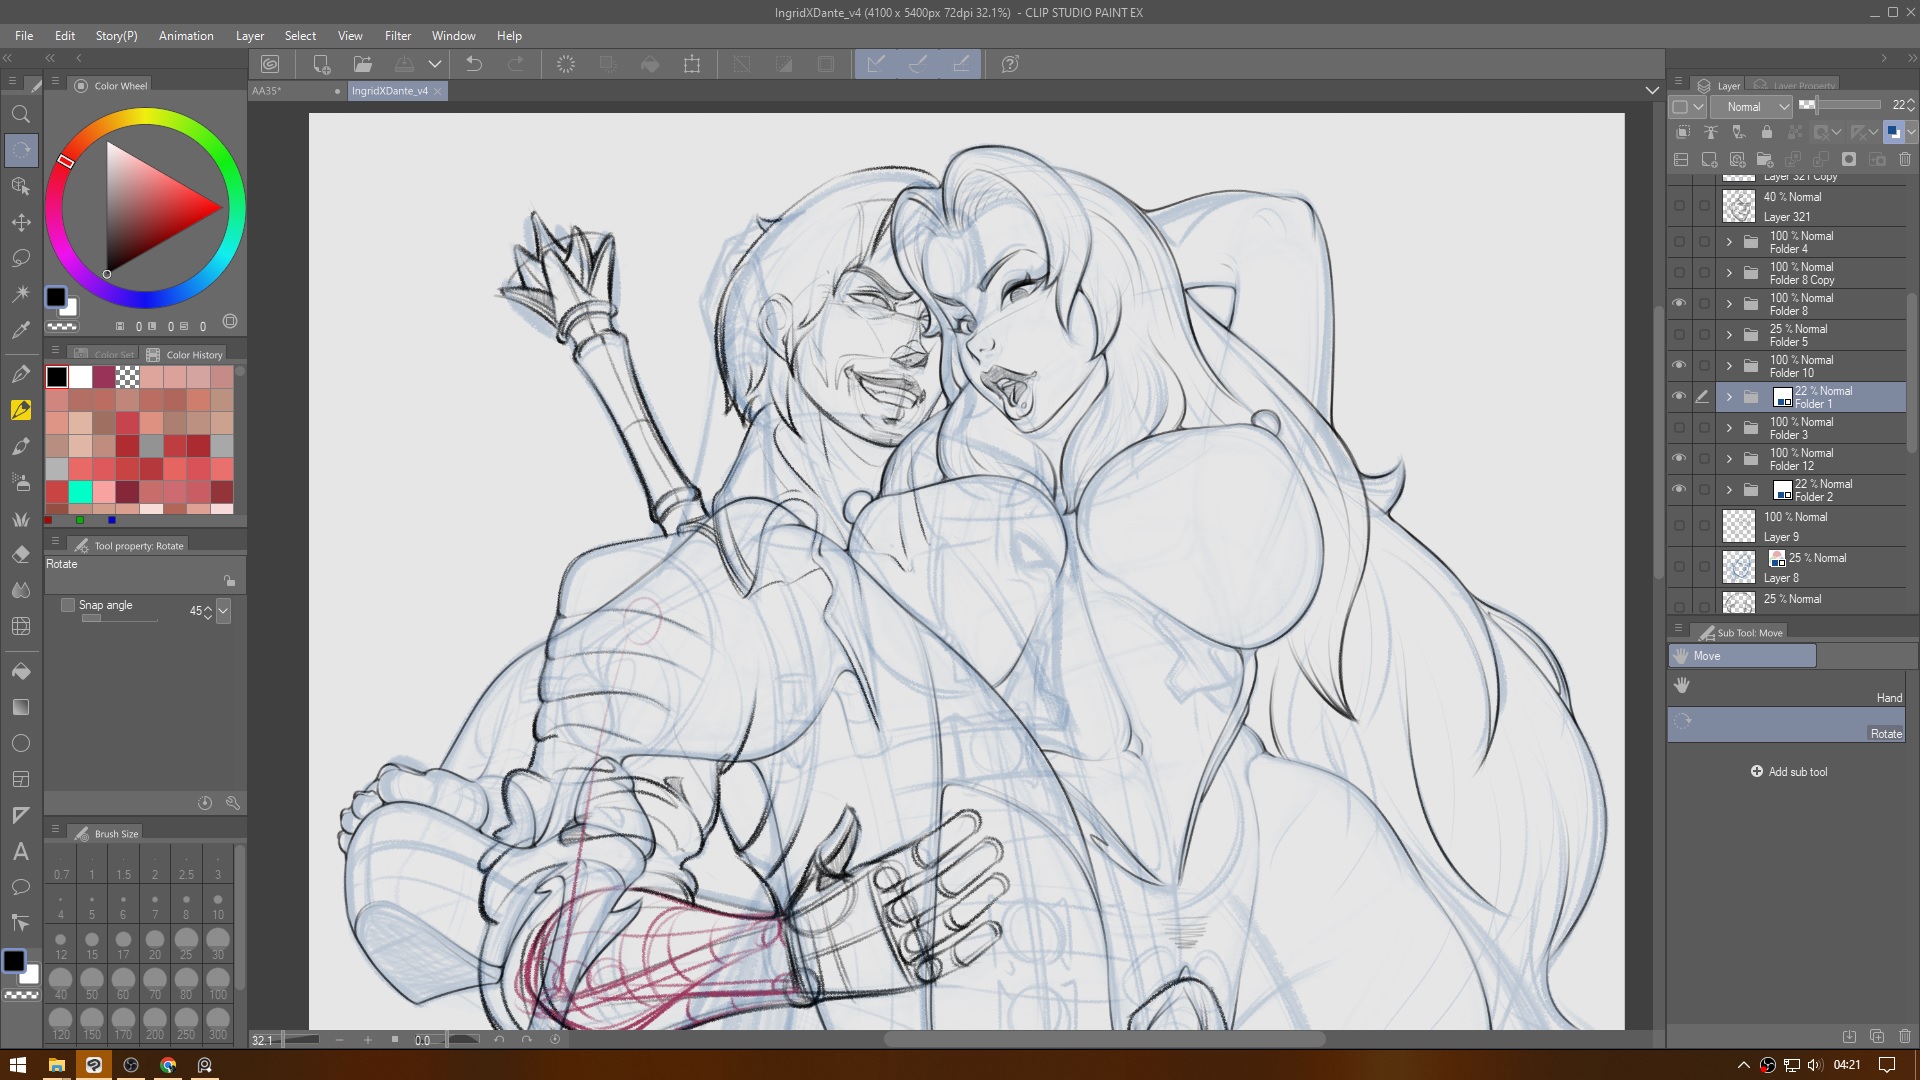Click the delete layer trash icon
Screen dimensions: 1920x1080
coord(1905,159)
